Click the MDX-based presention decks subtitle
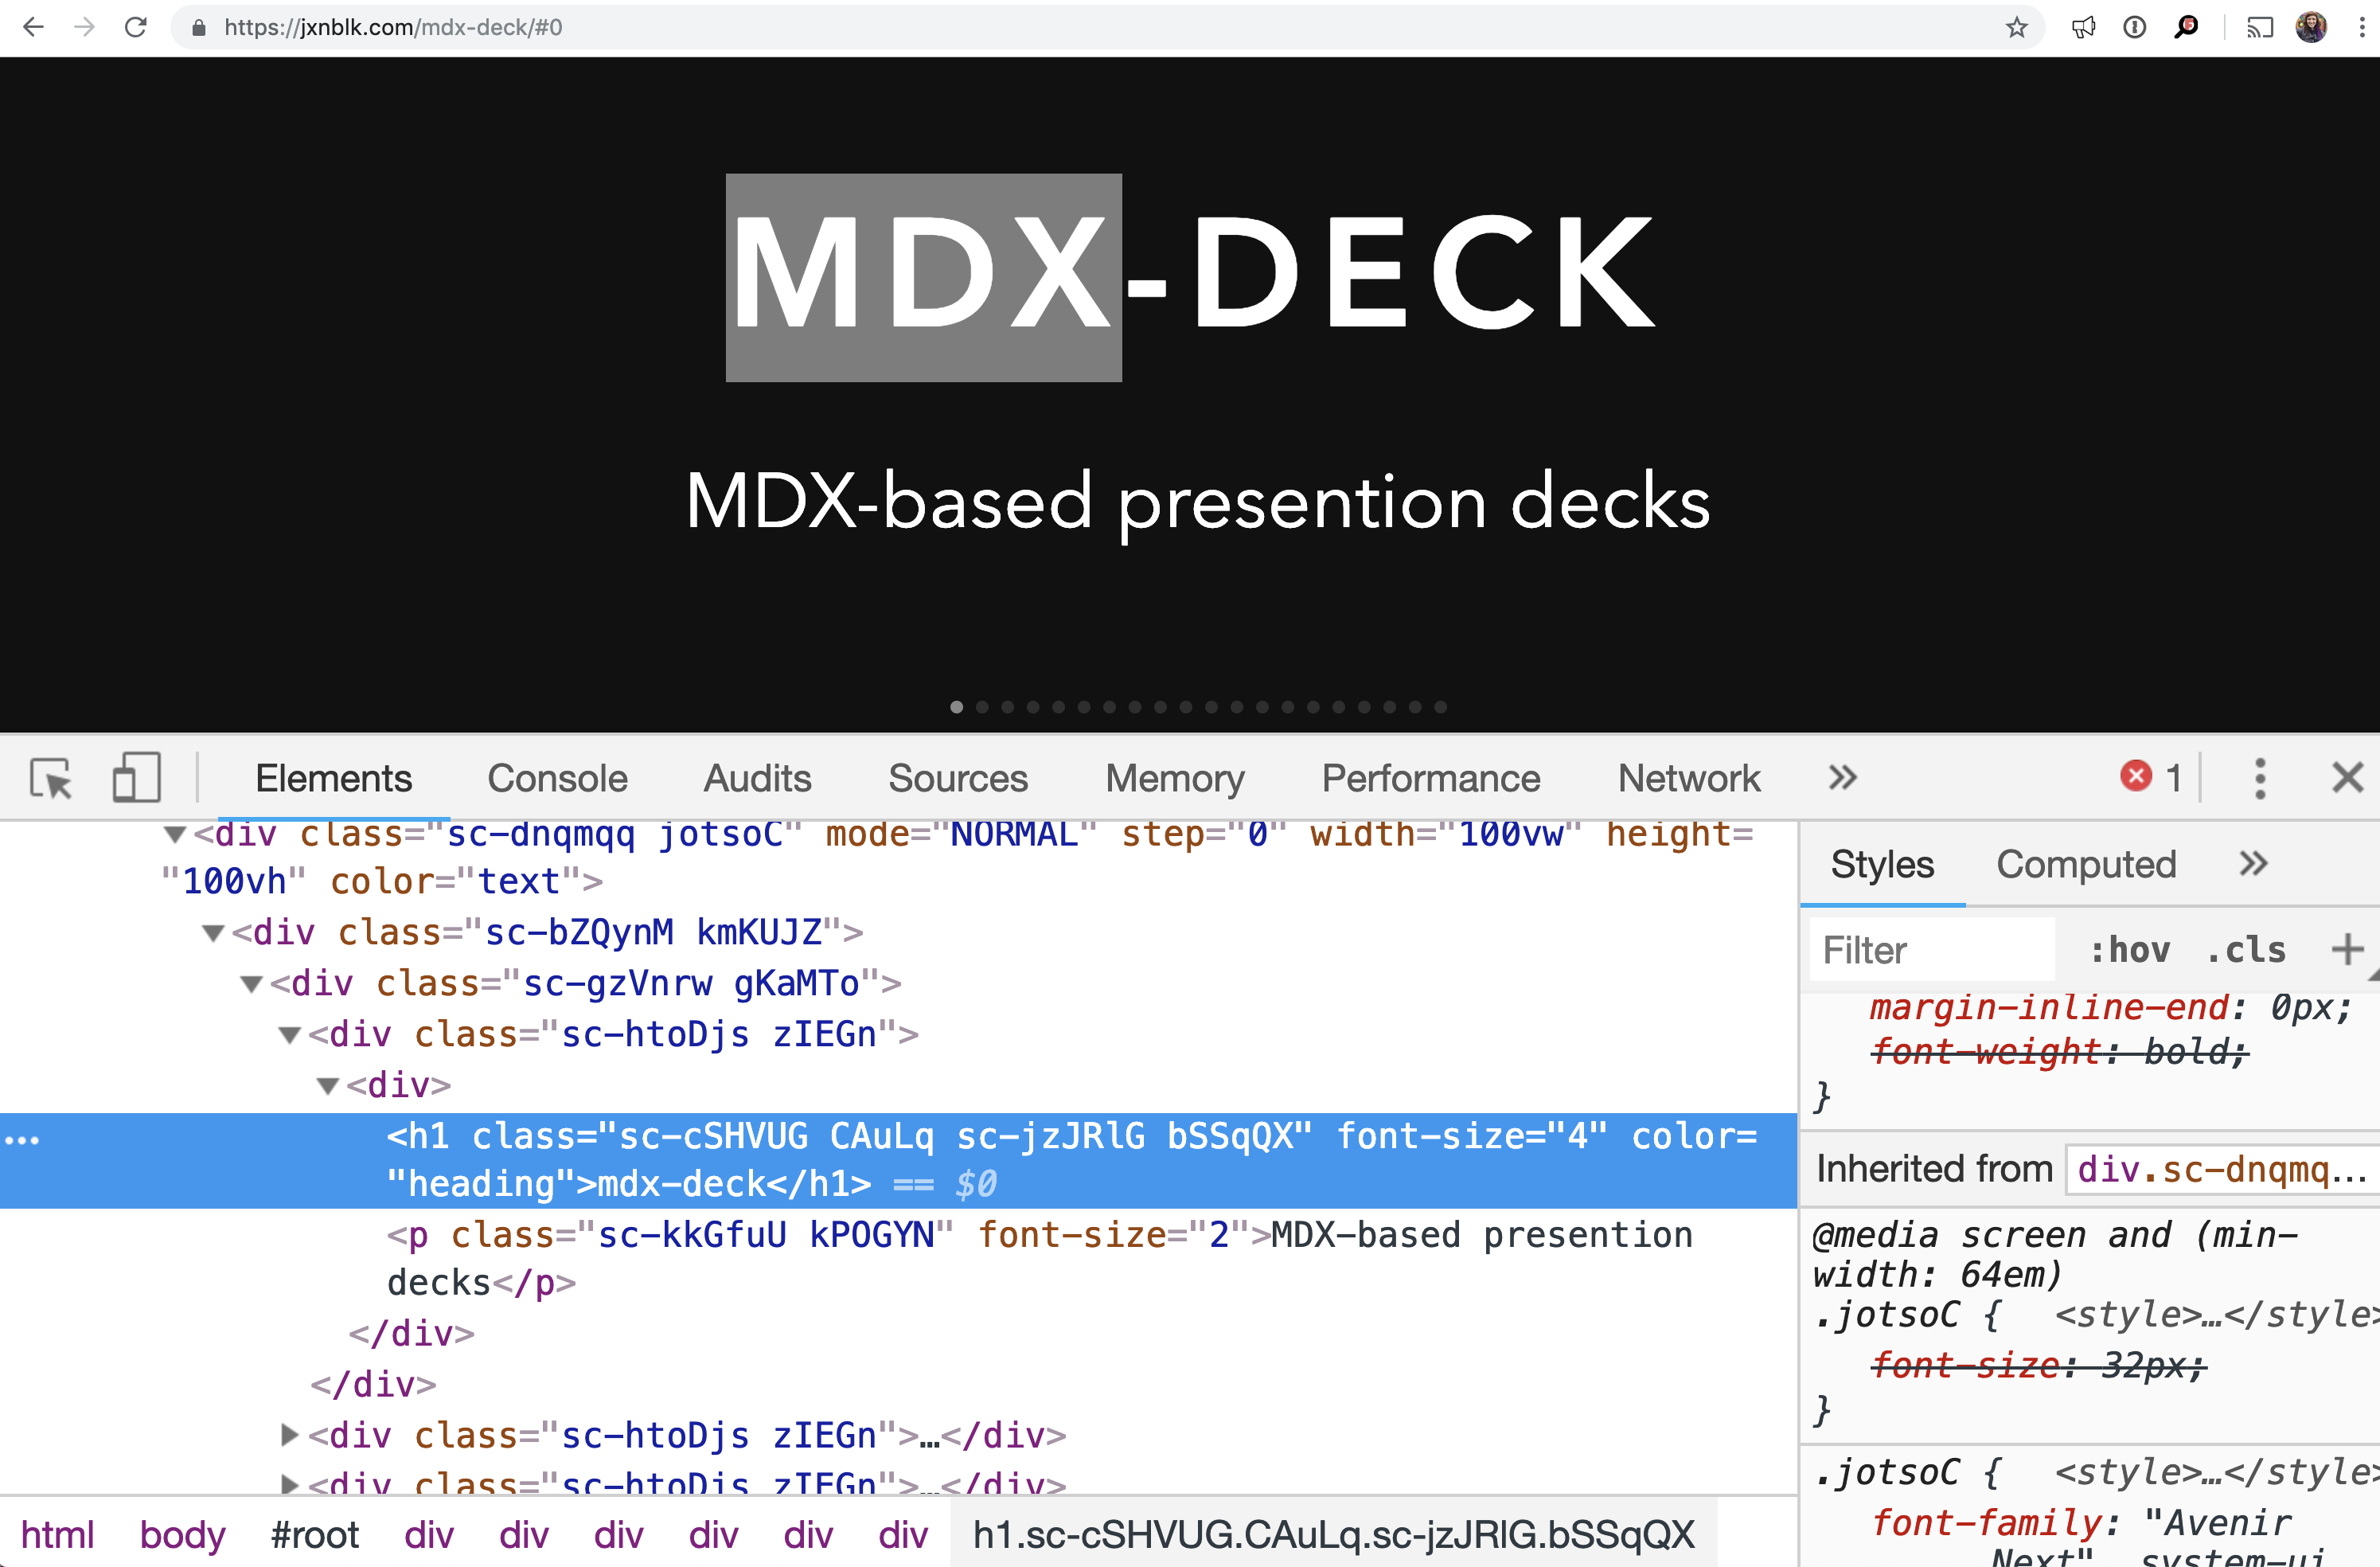This screenshot has height=1567, width=2380. click(1198, 502)
